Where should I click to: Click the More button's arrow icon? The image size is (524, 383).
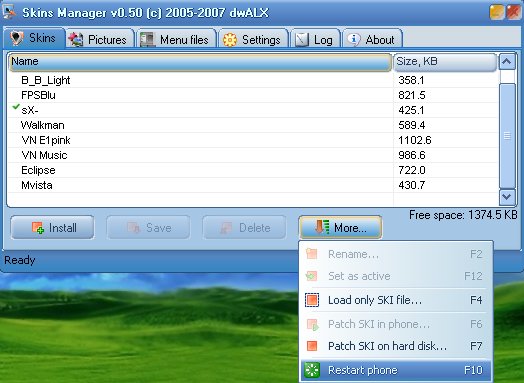322,227
